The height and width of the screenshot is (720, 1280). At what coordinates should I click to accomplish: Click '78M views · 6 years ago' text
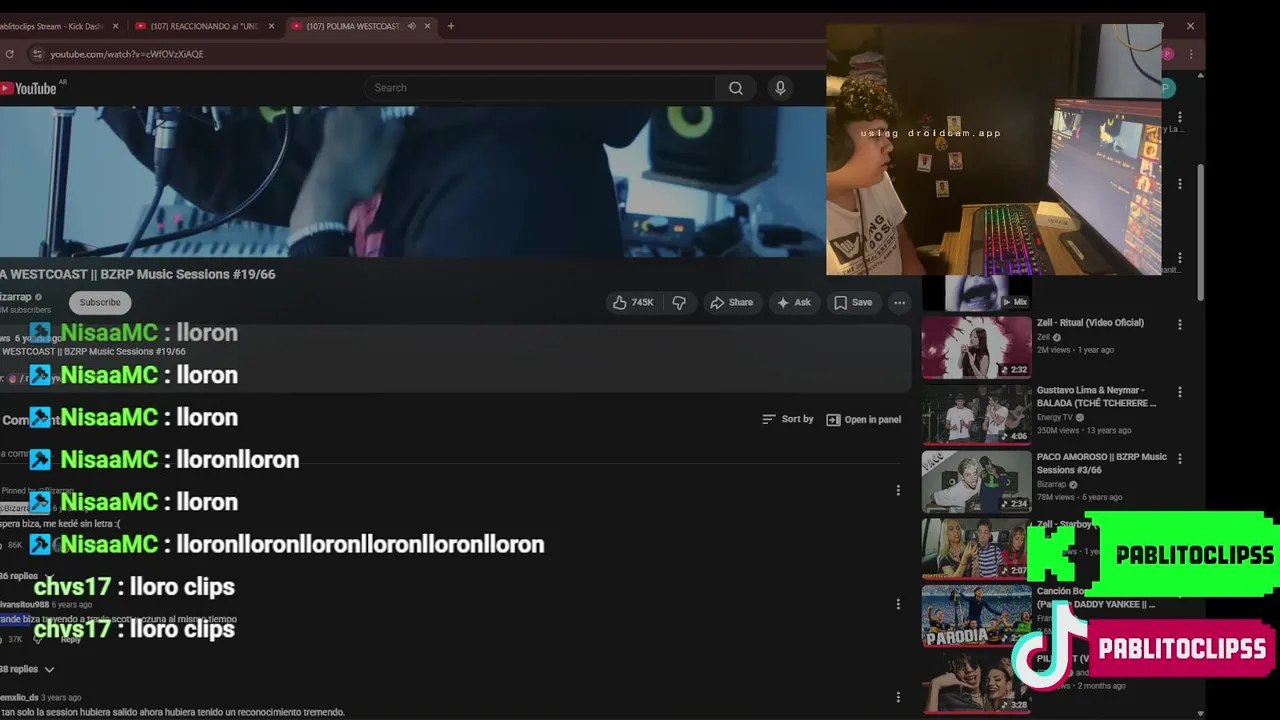click(x=1080, y=497)
